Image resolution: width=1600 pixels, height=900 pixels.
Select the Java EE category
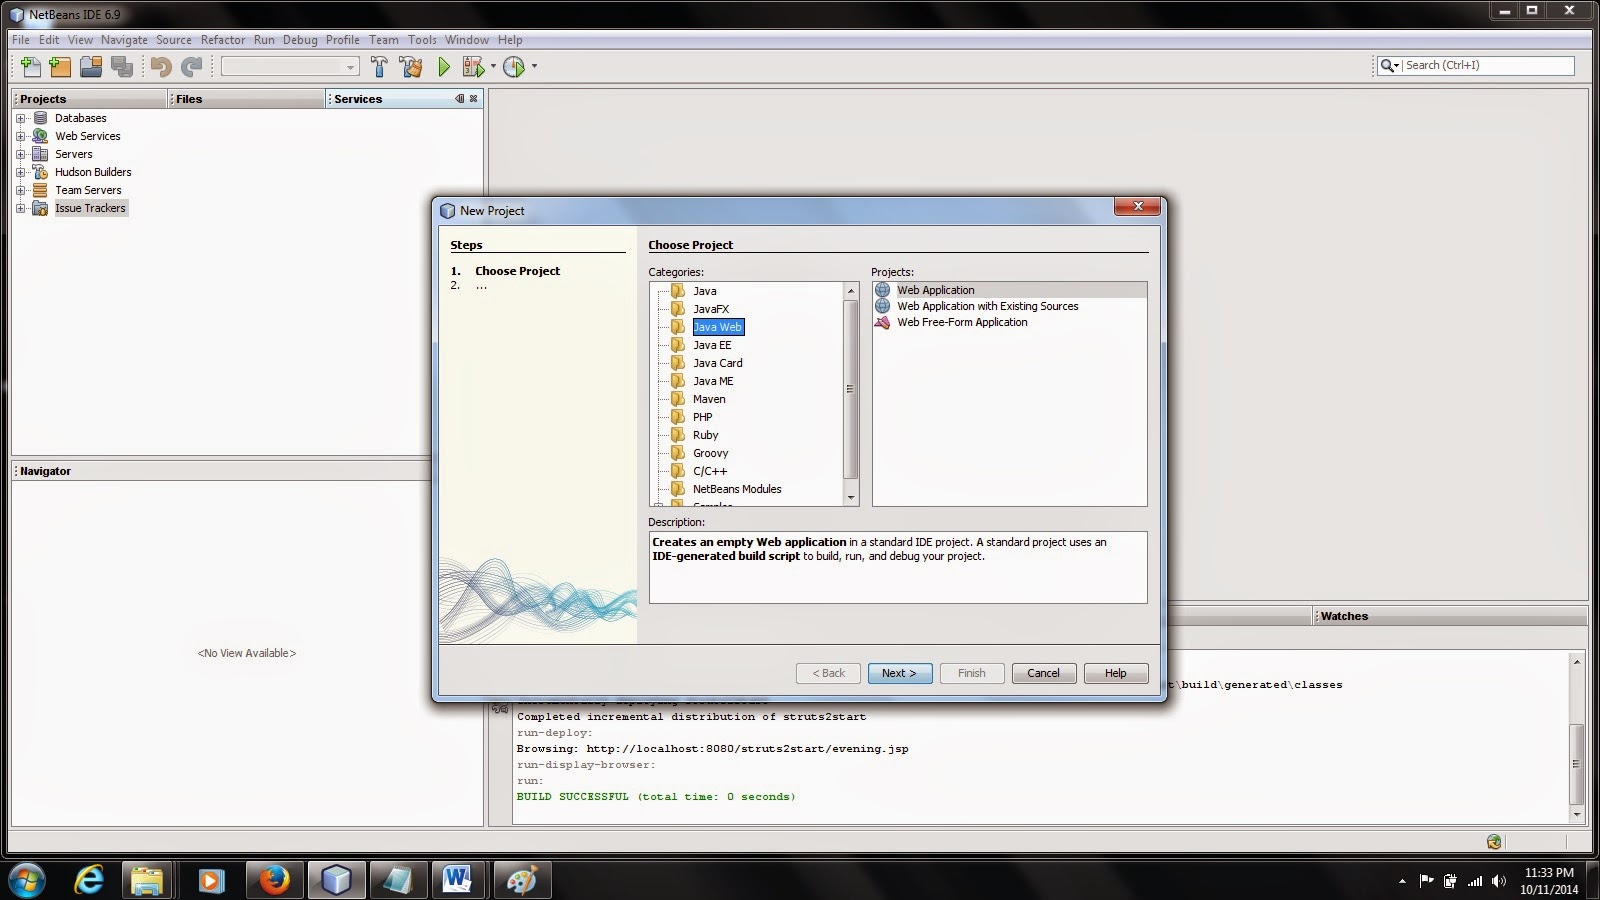coord(712,345)
